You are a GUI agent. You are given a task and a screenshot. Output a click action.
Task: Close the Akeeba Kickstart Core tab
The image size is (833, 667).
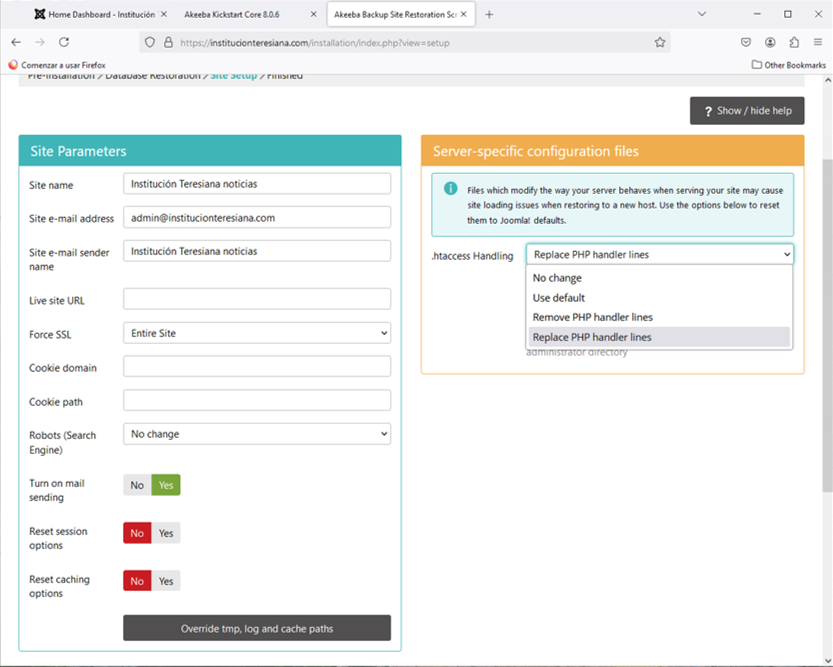pos(313,14)
